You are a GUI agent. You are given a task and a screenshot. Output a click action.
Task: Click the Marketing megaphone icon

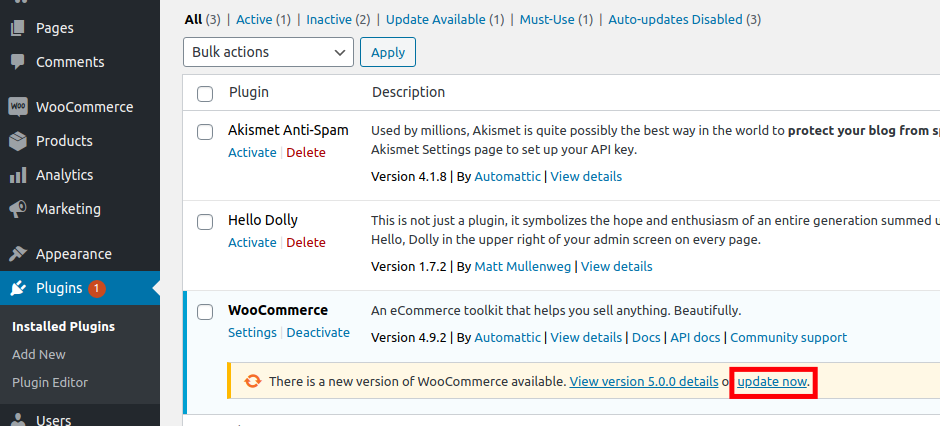click(x=18, y=209)
